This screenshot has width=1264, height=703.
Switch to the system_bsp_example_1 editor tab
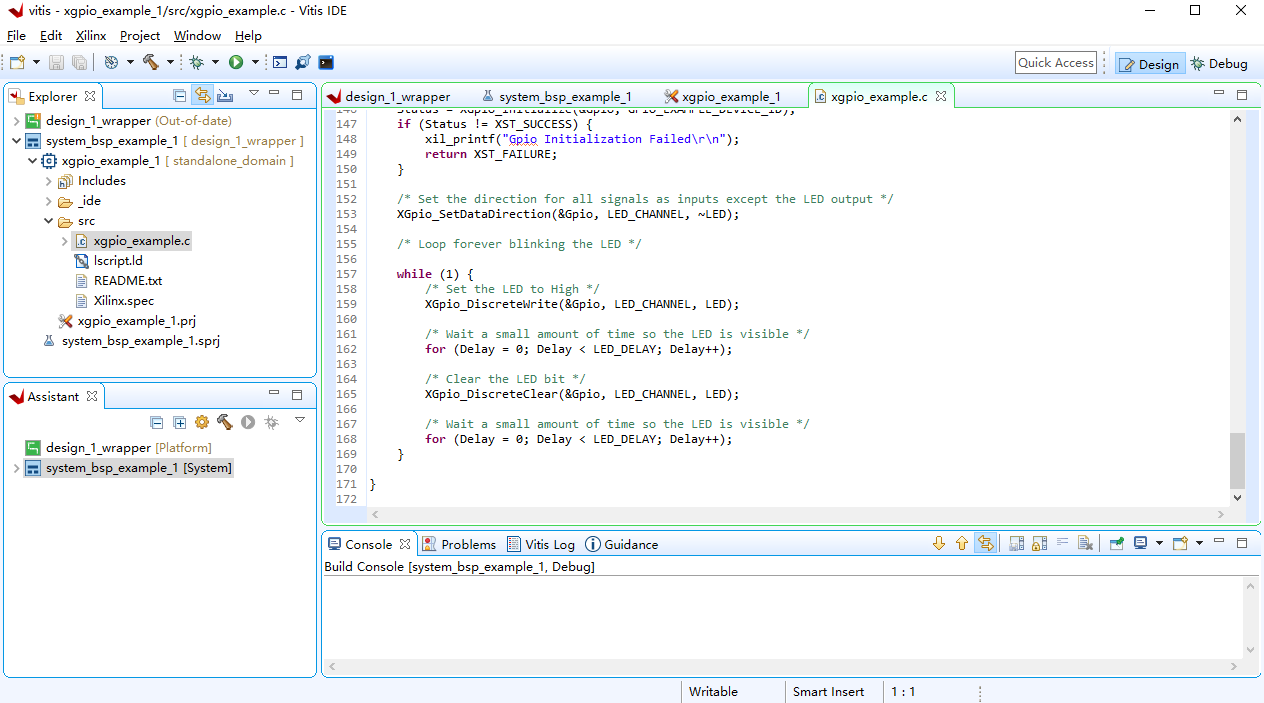tap(564, 97)
